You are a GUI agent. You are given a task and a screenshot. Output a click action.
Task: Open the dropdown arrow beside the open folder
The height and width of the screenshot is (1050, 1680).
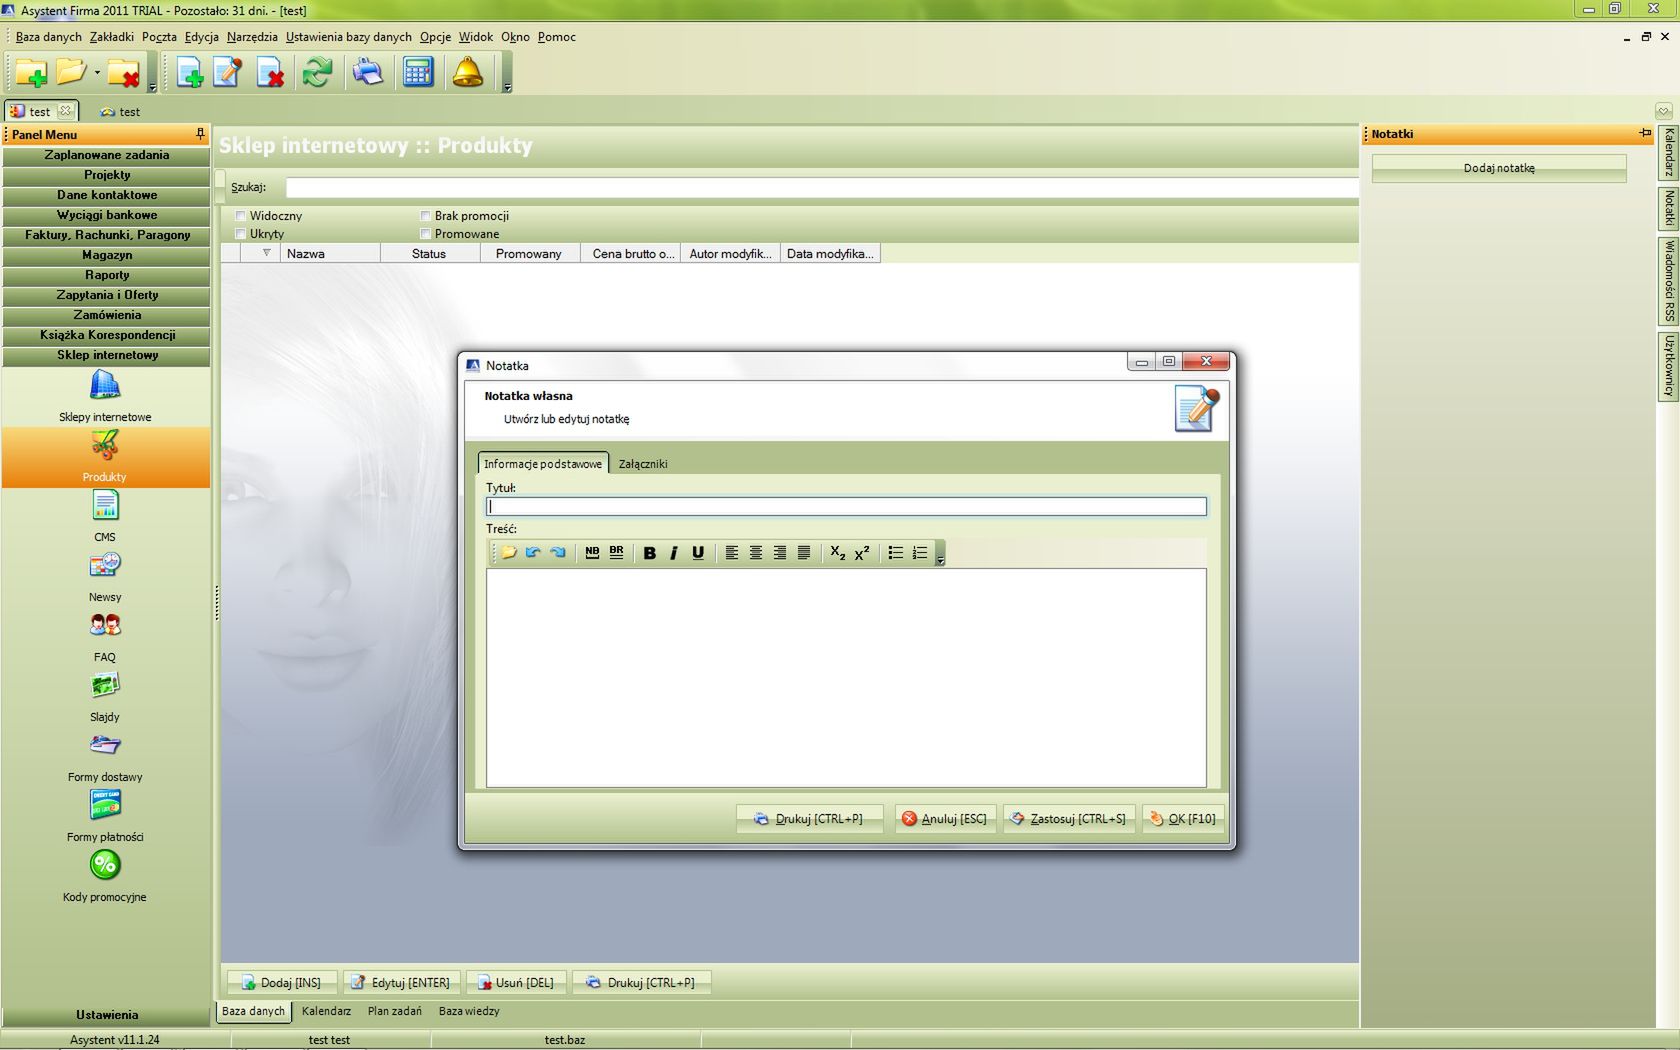tap(97, 73)
